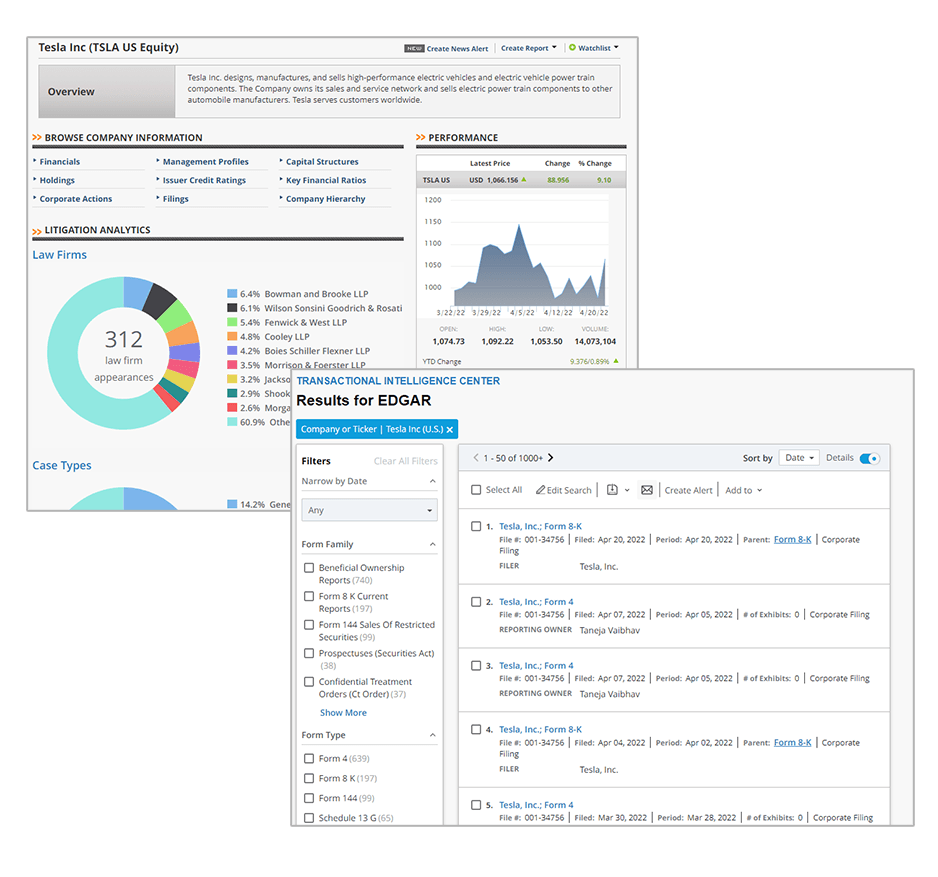Screen dimensions: 938x877
Task: Open the Create Report dropdown
Action: pos(529,48)
